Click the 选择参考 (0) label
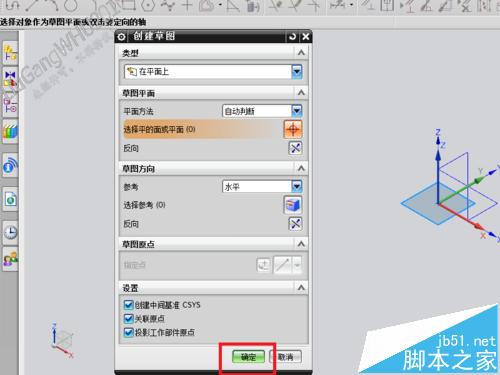Image resolution: width=500 pixels, height=375 pixels. [x=144, y=205]
